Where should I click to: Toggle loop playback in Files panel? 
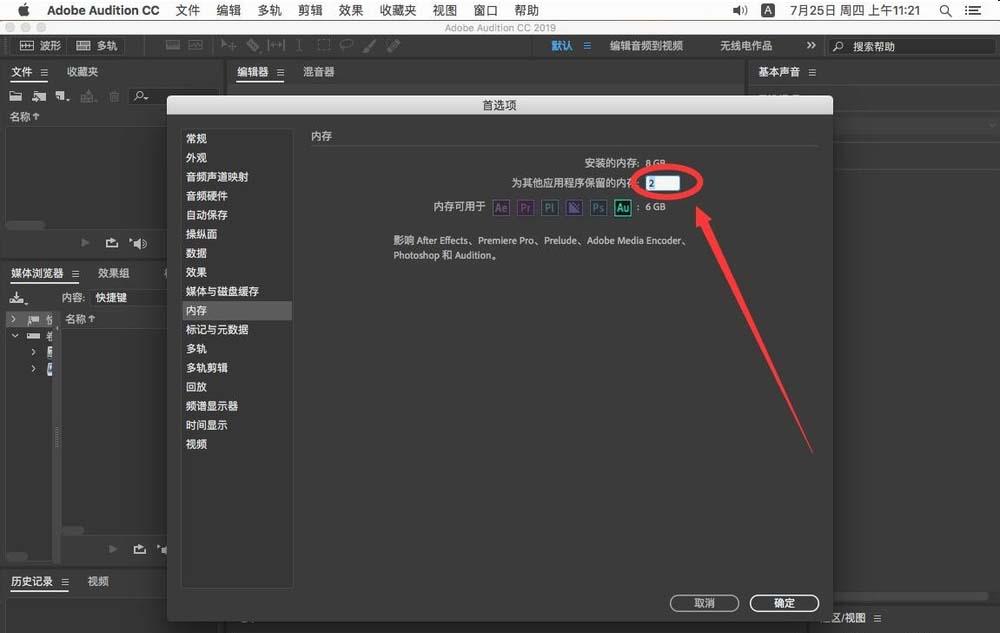[112, 243]
